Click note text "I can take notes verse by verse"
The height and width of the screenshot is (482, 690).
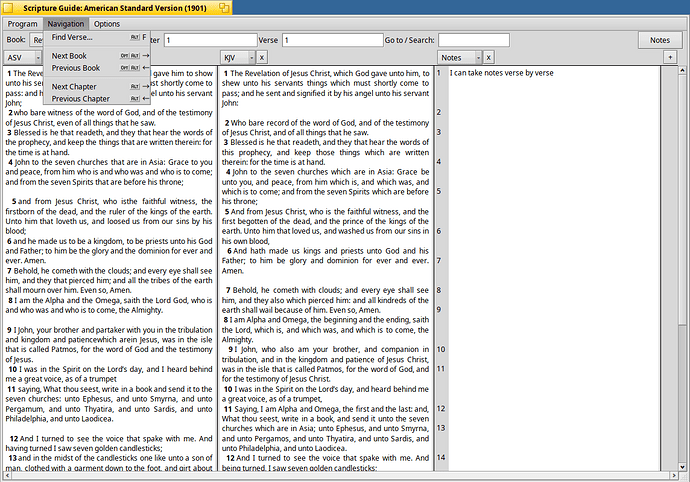coord(501,73)
